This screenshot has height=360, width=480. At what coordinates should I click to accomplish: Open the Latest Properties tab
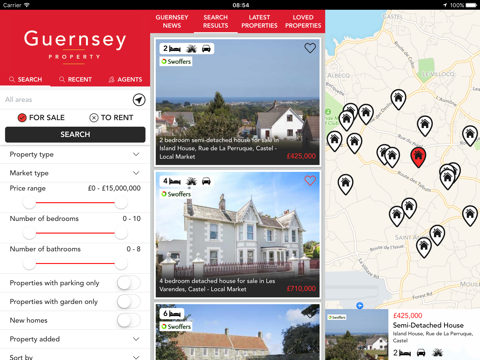pyautogui.click(x=259, y=21)
